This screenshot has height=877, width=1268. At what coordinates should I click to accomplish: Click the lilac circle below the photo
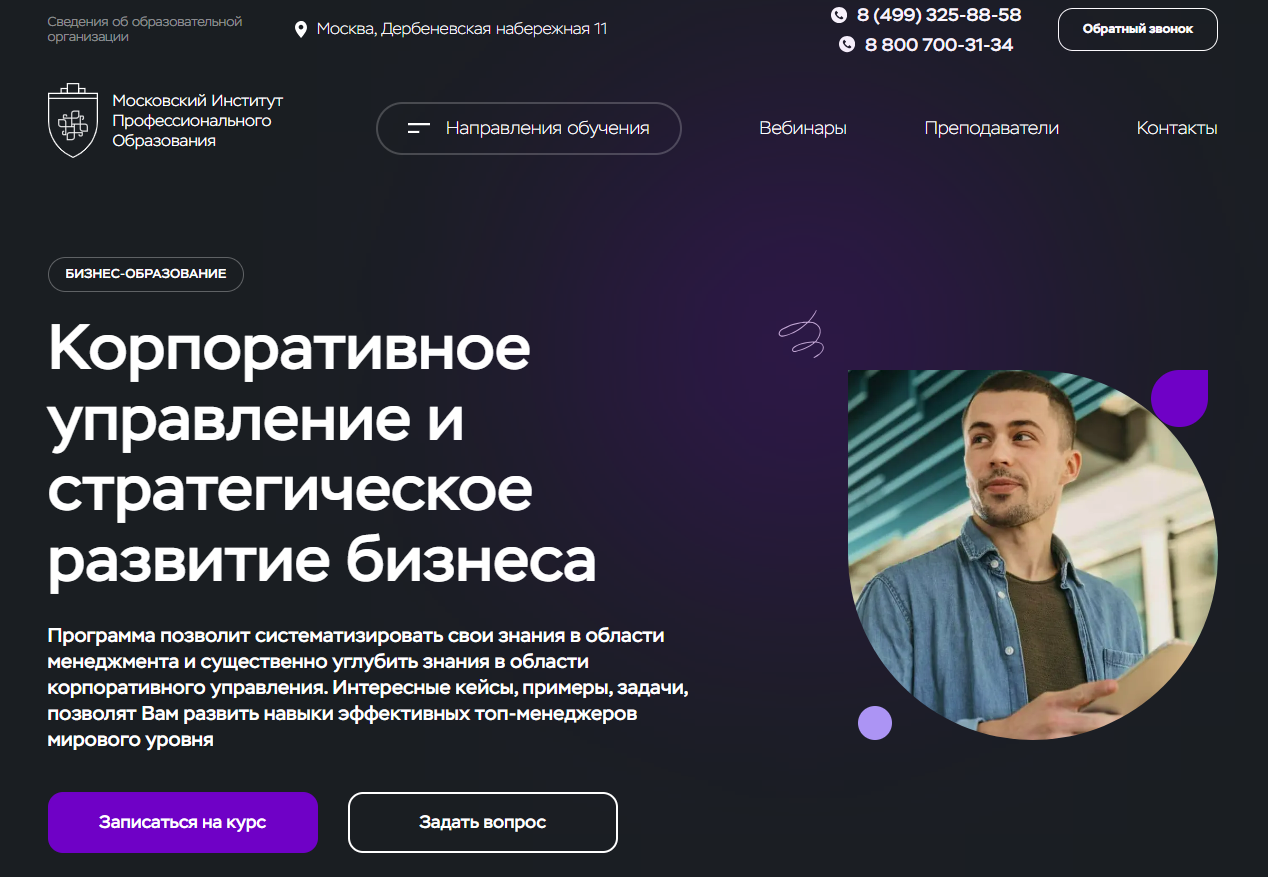(x=875, y=722)
